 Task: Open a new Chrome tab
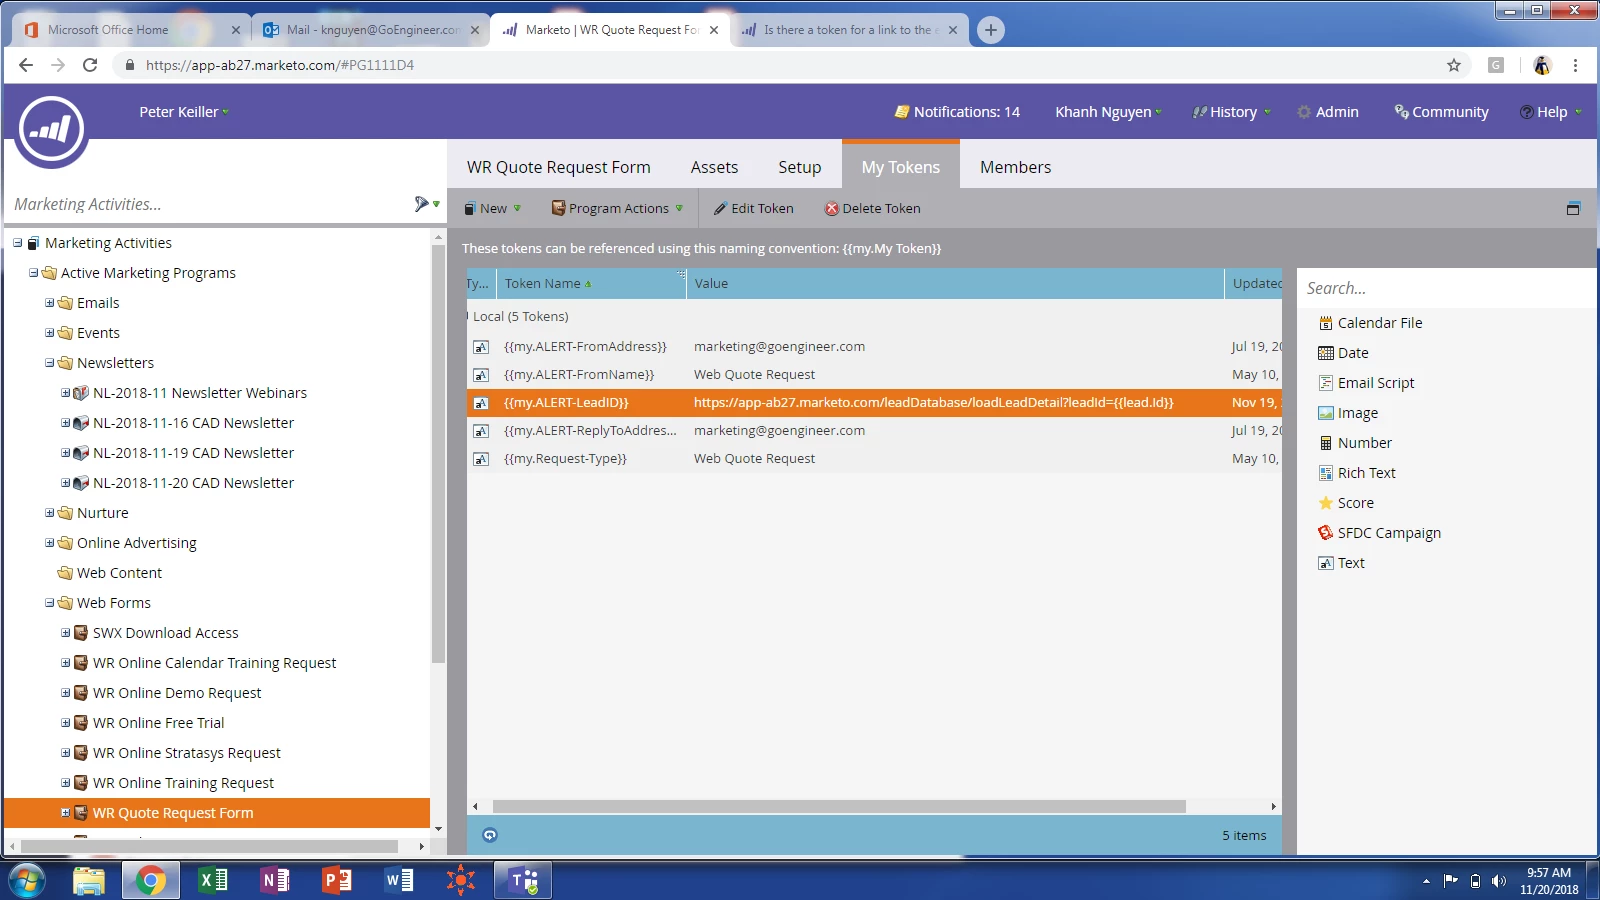click(x=990, y=30)
